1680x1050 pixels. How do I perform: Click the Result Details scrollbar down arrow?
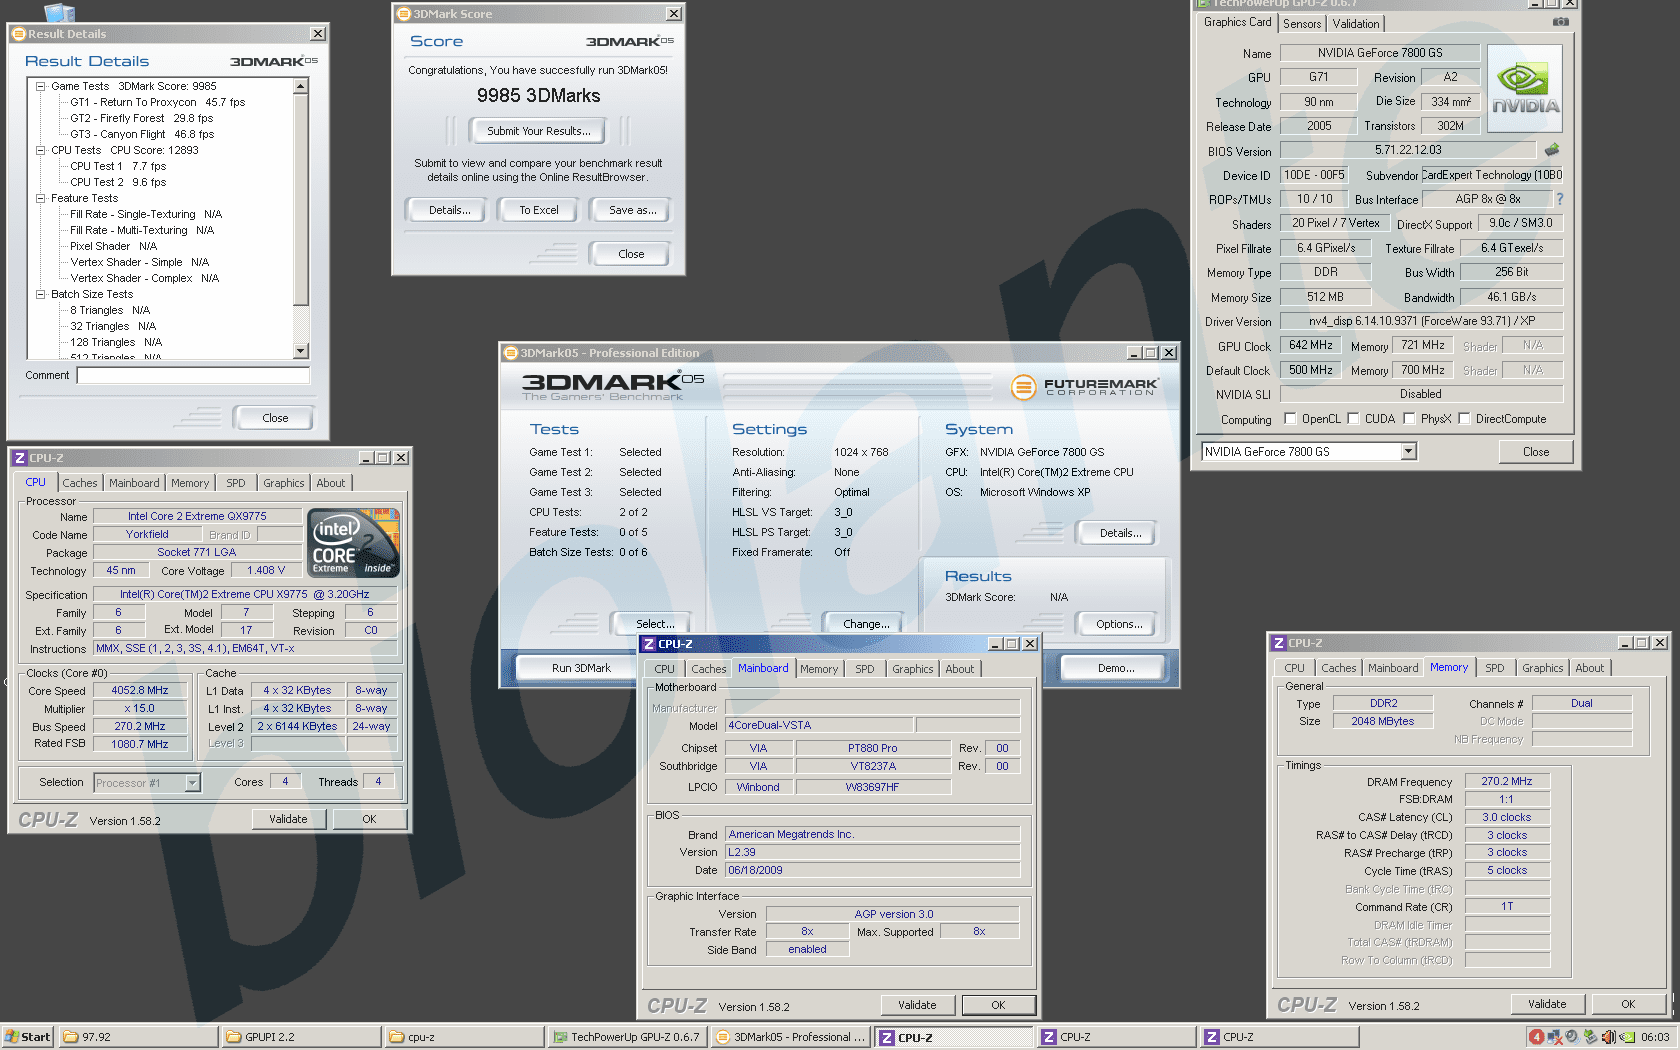pyautogui.click(x=301, y=351)
